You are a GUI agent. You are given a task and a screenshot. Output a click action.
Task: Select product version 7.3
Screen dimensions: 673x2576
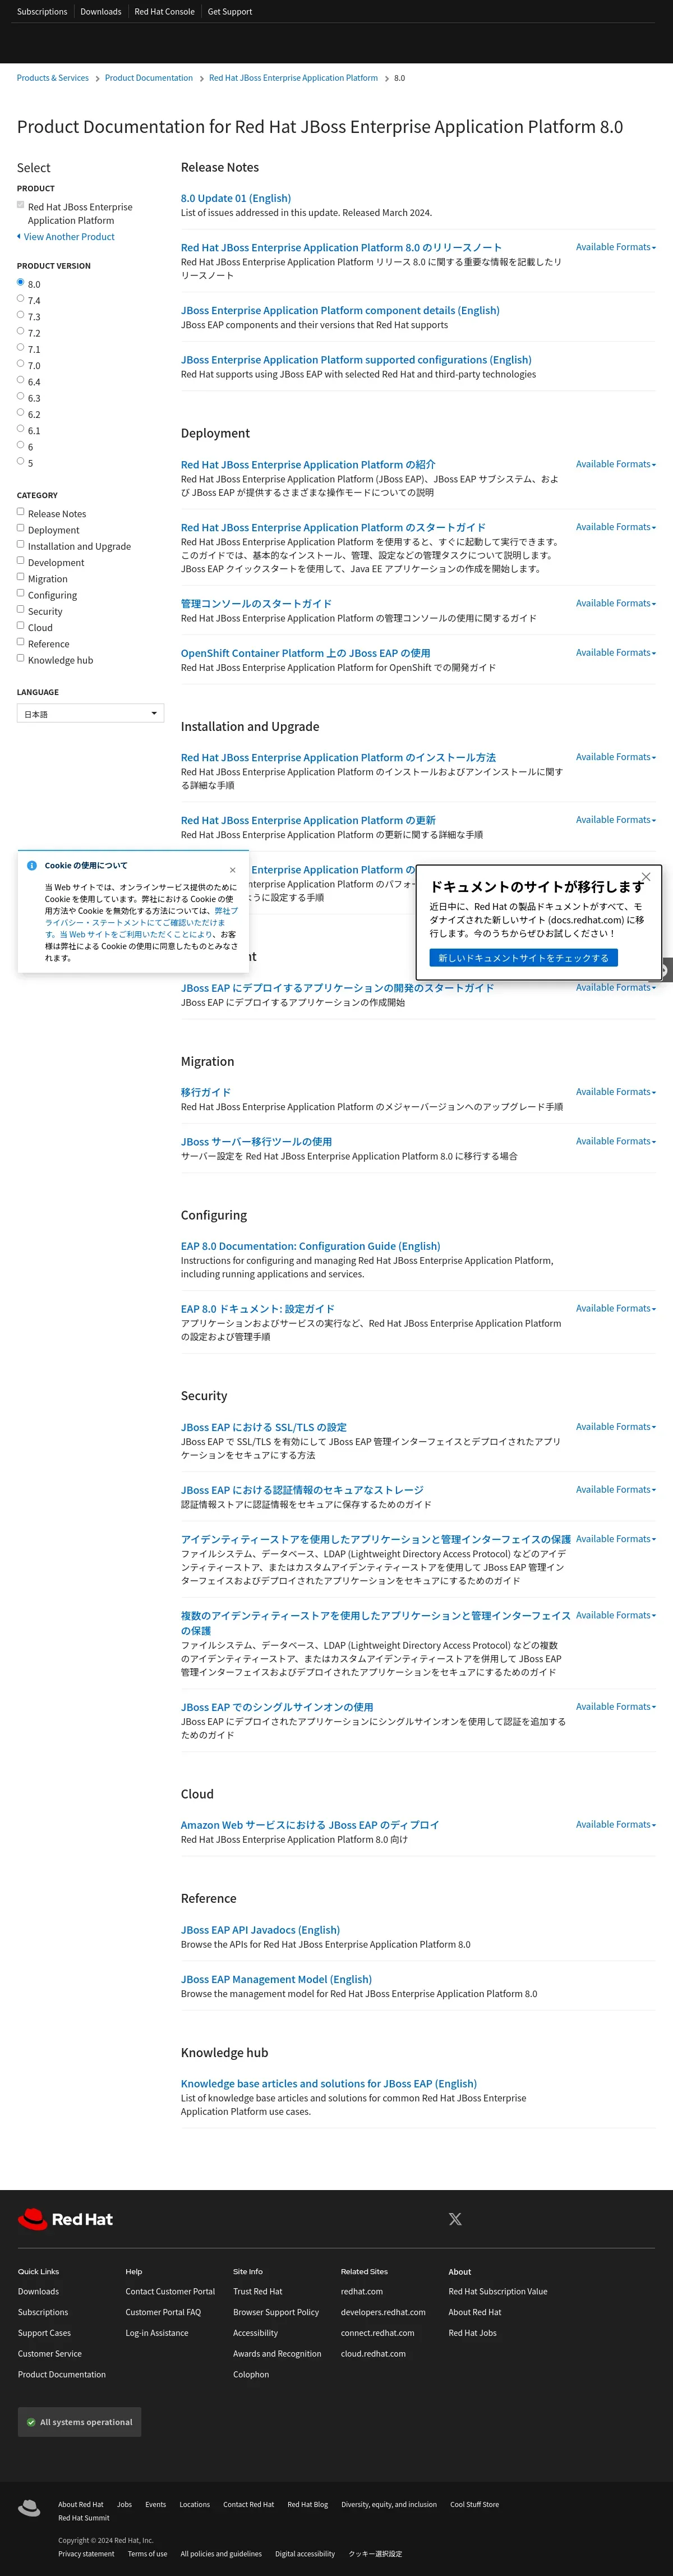(20, 314)
